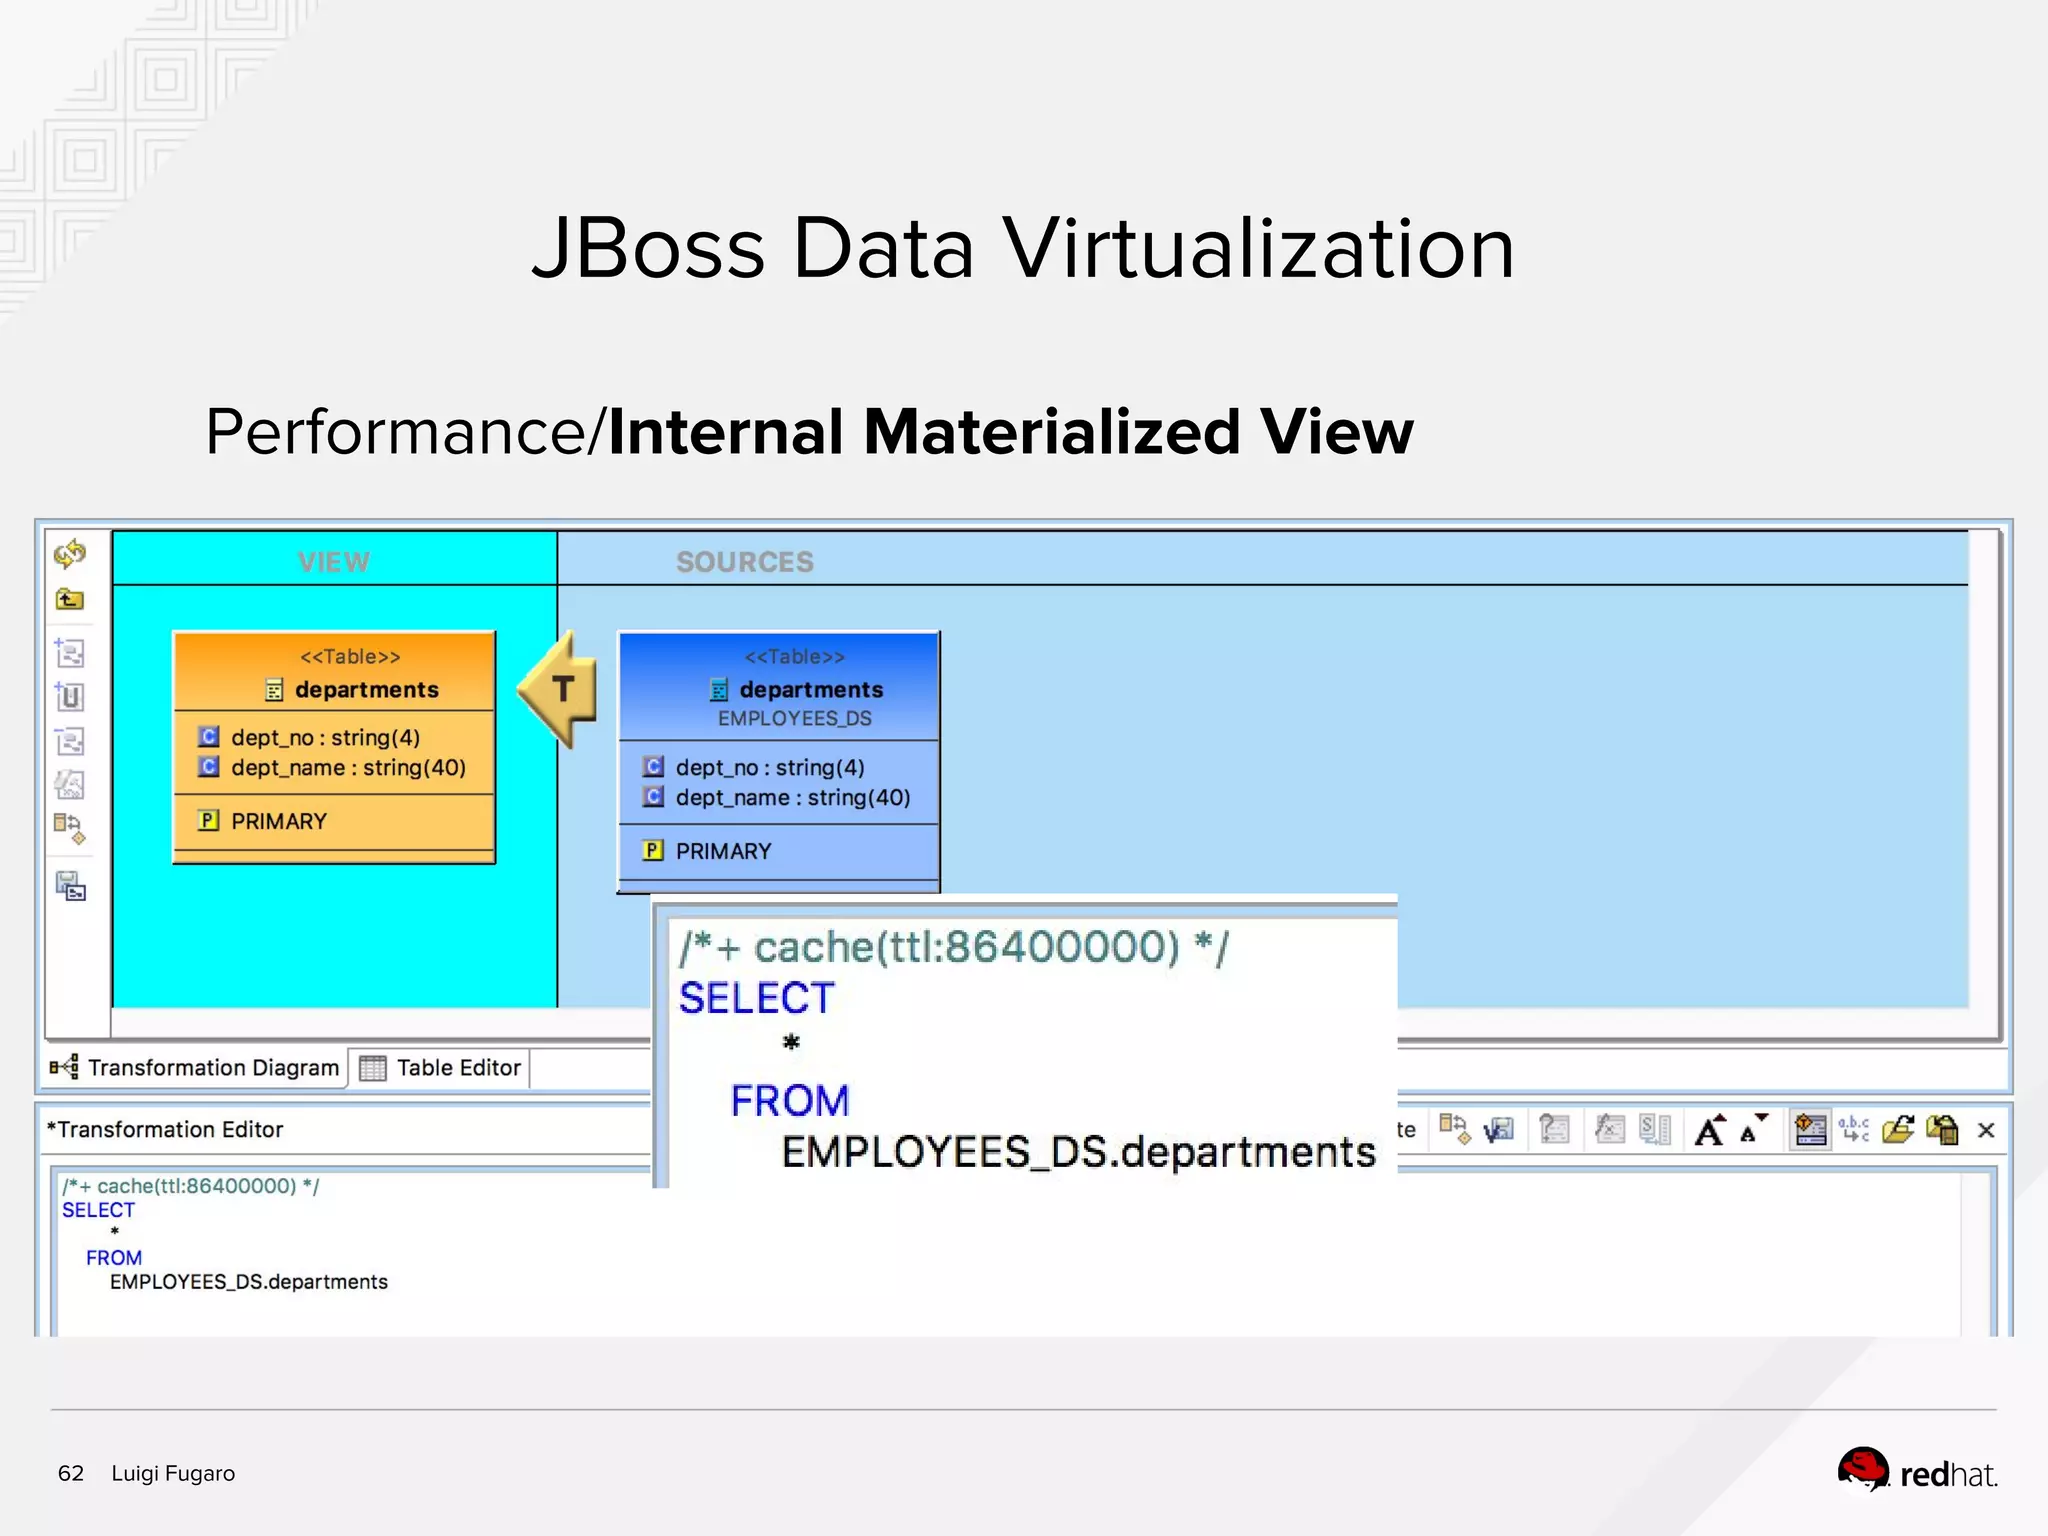Image resolution: width=2048 pixels, height=1536 pixels.
Task: Launch the criteria builder icon
Action: (x=1554, y=1130)
